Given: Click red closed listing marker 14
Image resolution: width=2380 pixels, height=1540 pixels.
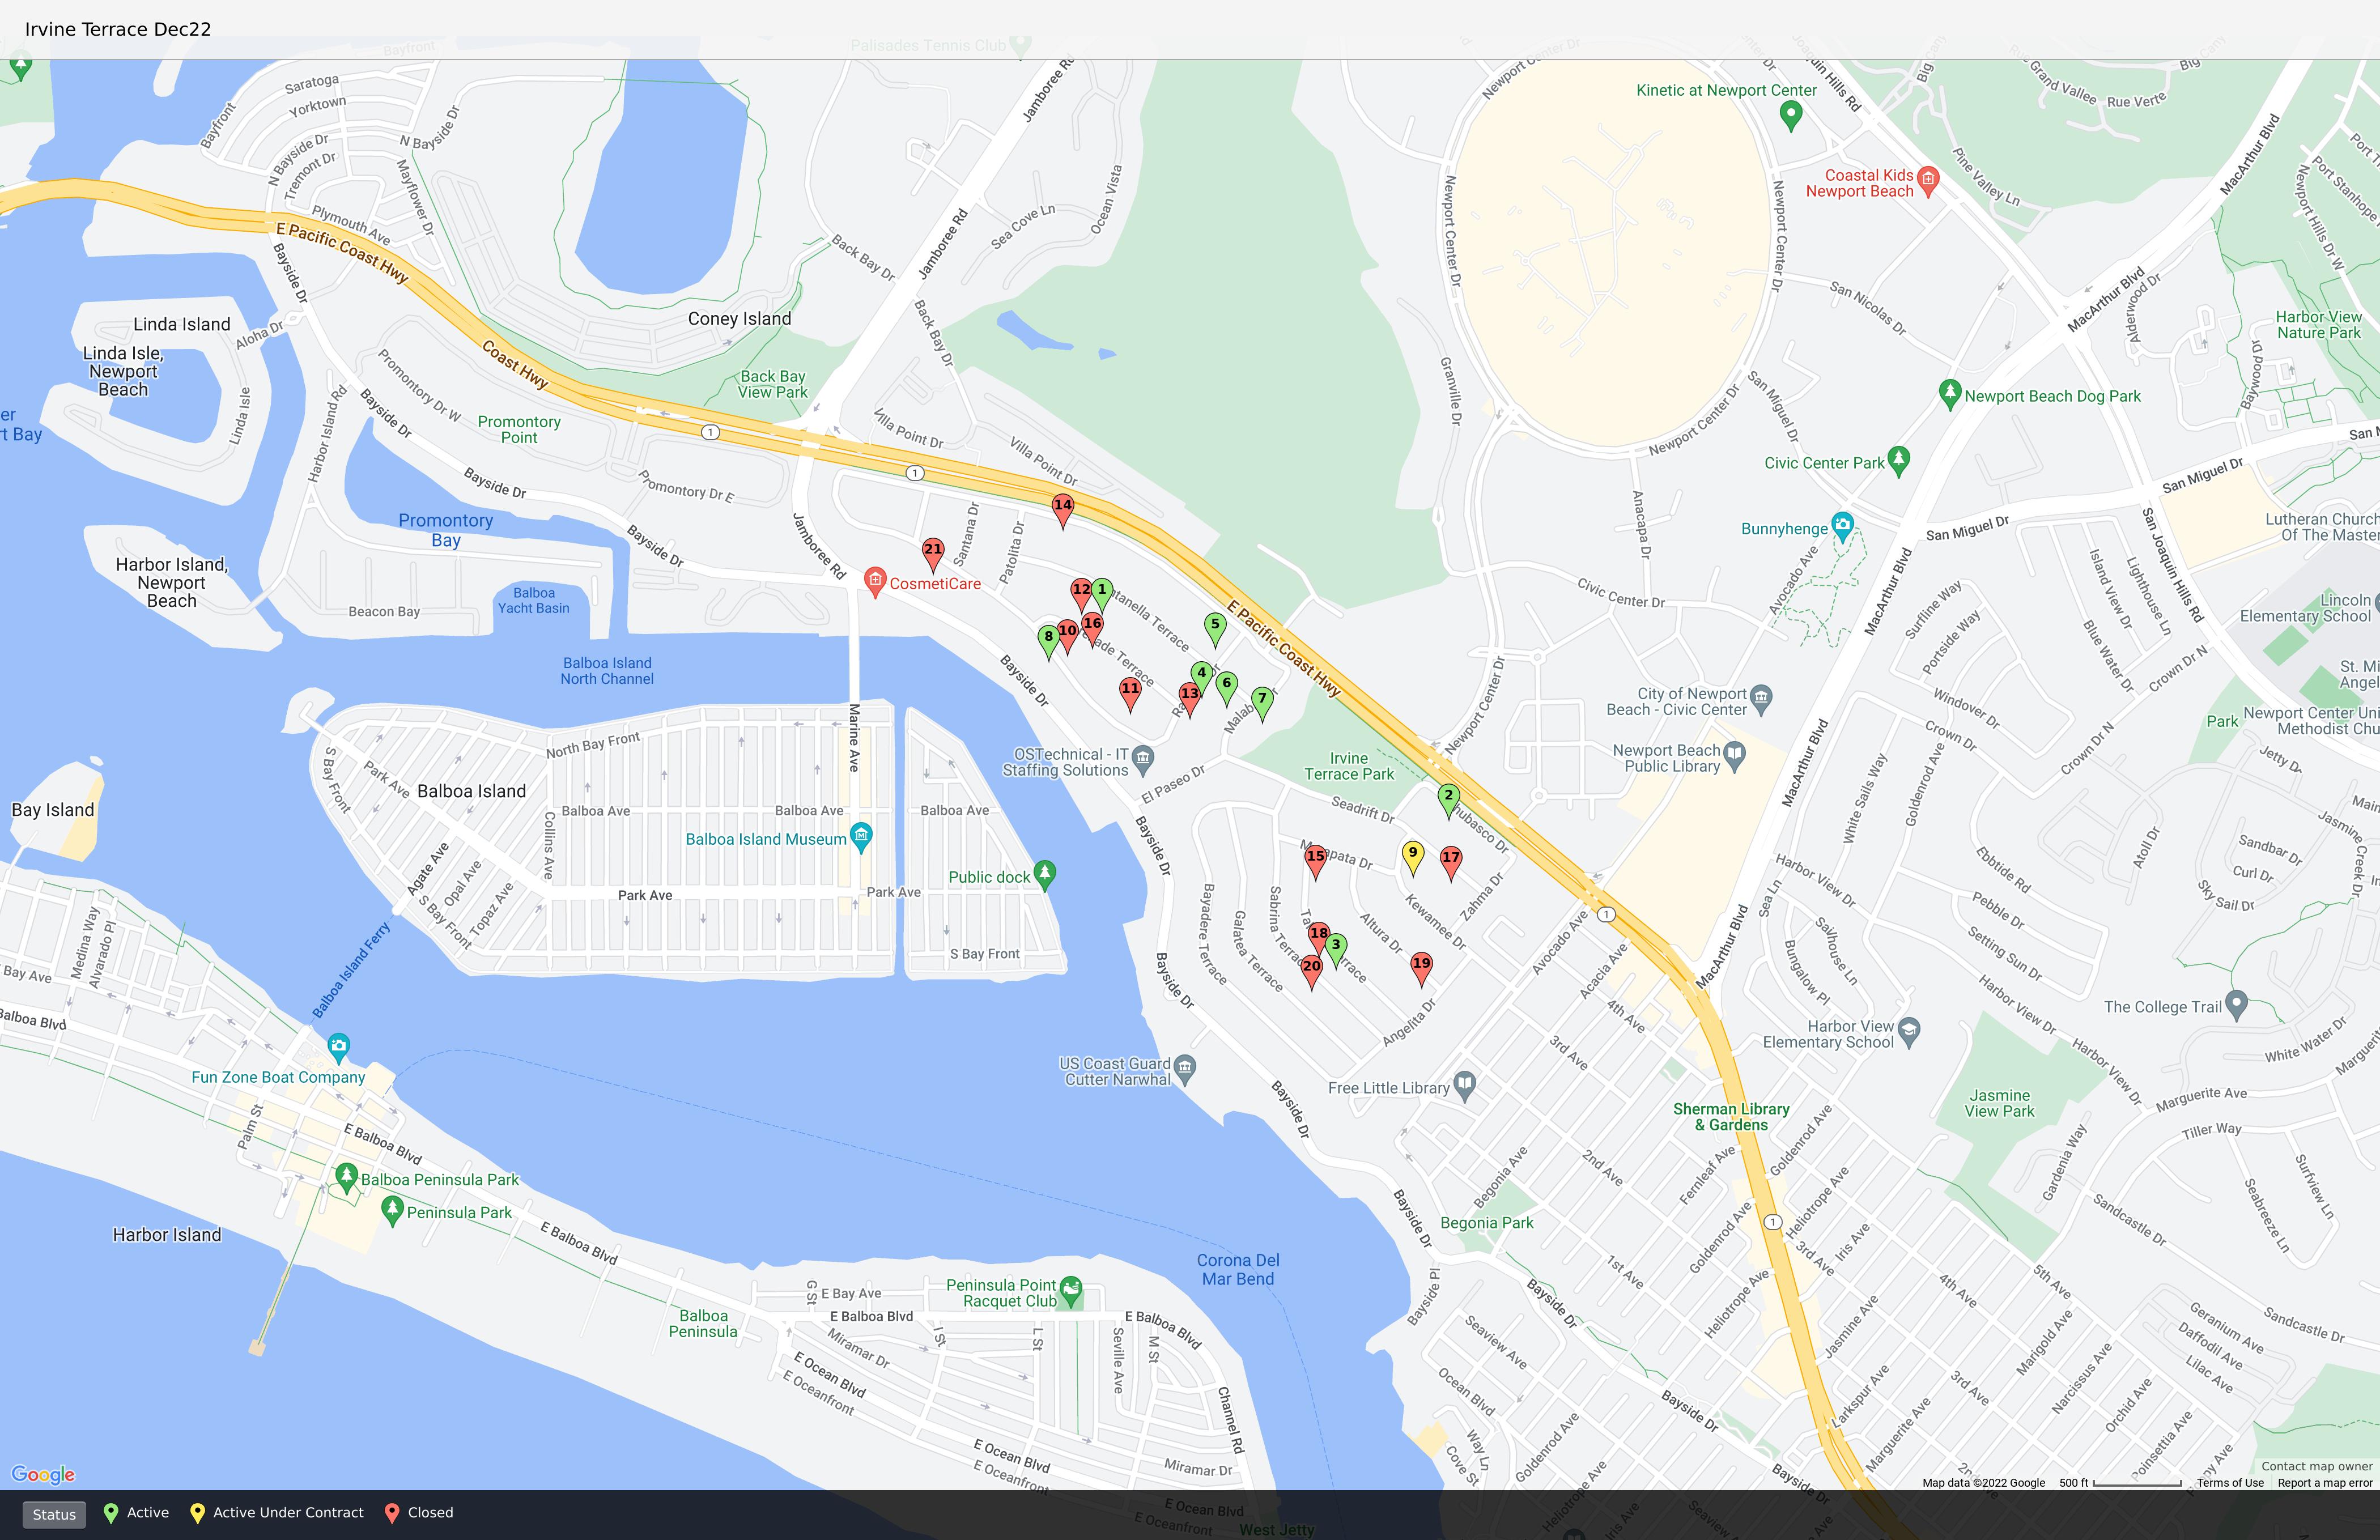Looking at the screenshot, I should point(1063,507).
